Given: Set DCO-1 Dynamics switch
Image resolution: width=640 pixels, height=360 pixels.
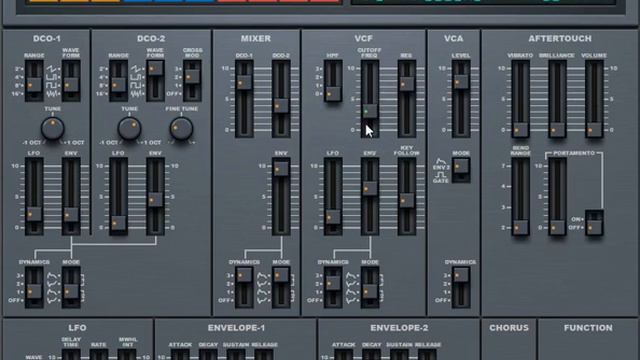Looking at the screenshot, I should pyautogui.click(x=34, y=287).
